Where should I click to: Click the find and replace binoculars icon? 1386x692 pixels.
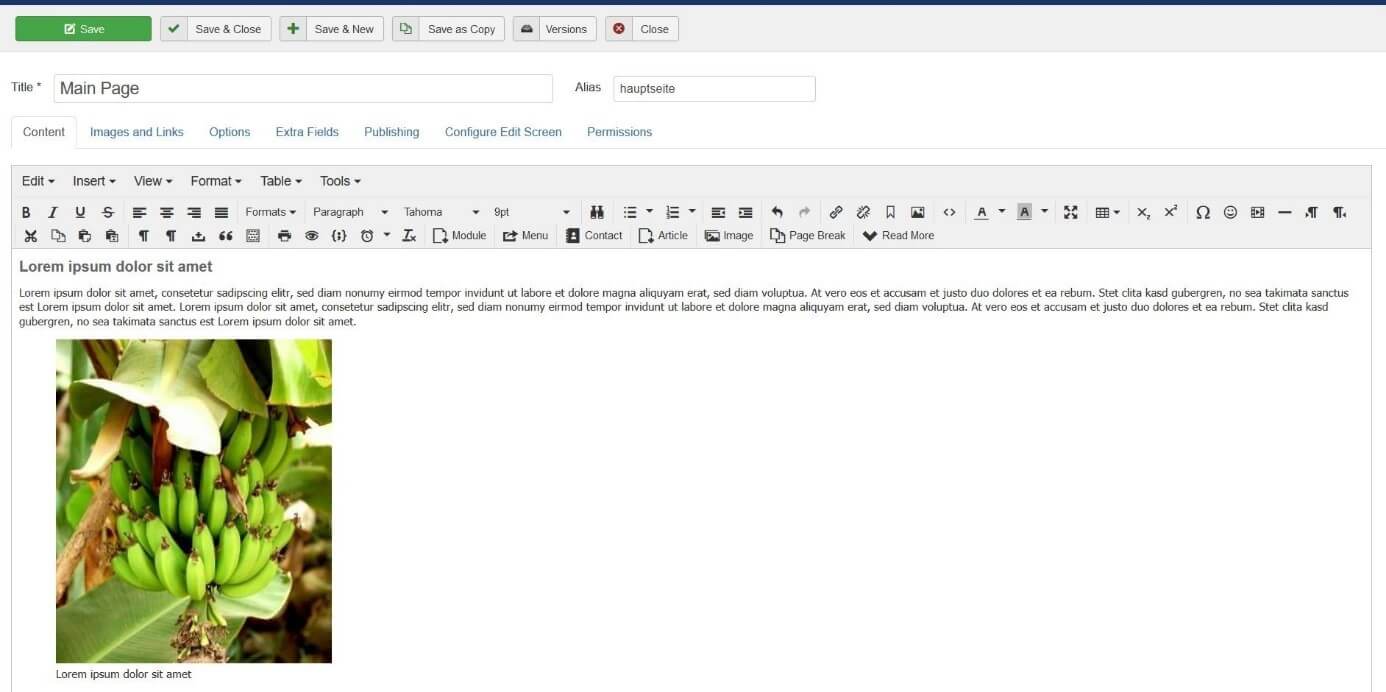[597, 212]
